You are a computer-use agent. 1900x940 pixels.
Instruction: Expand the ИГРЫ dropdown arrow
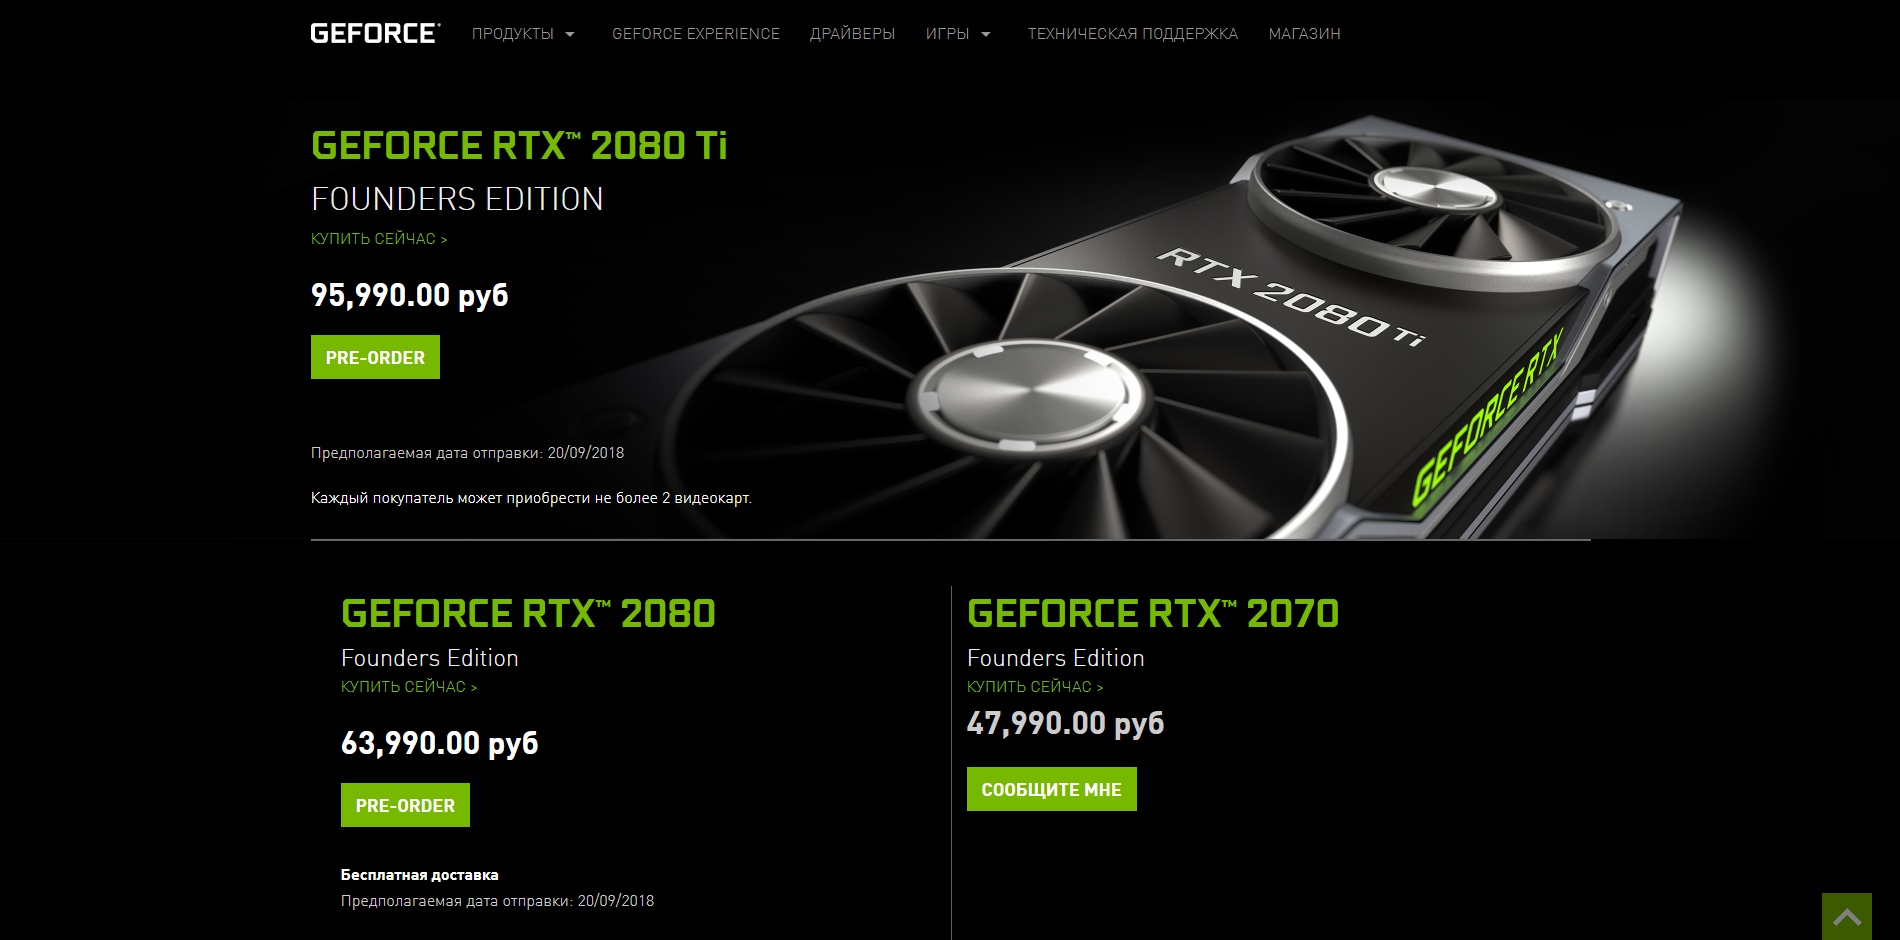tap(986, 34)
